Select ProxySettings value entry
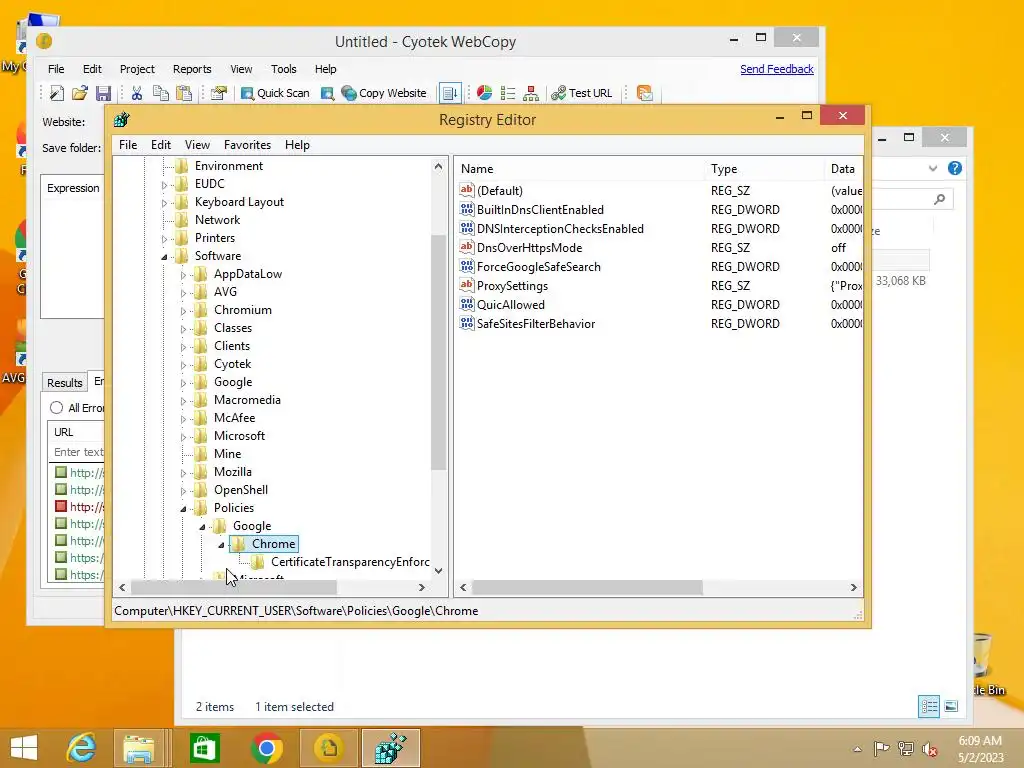 tap(512, 285)
